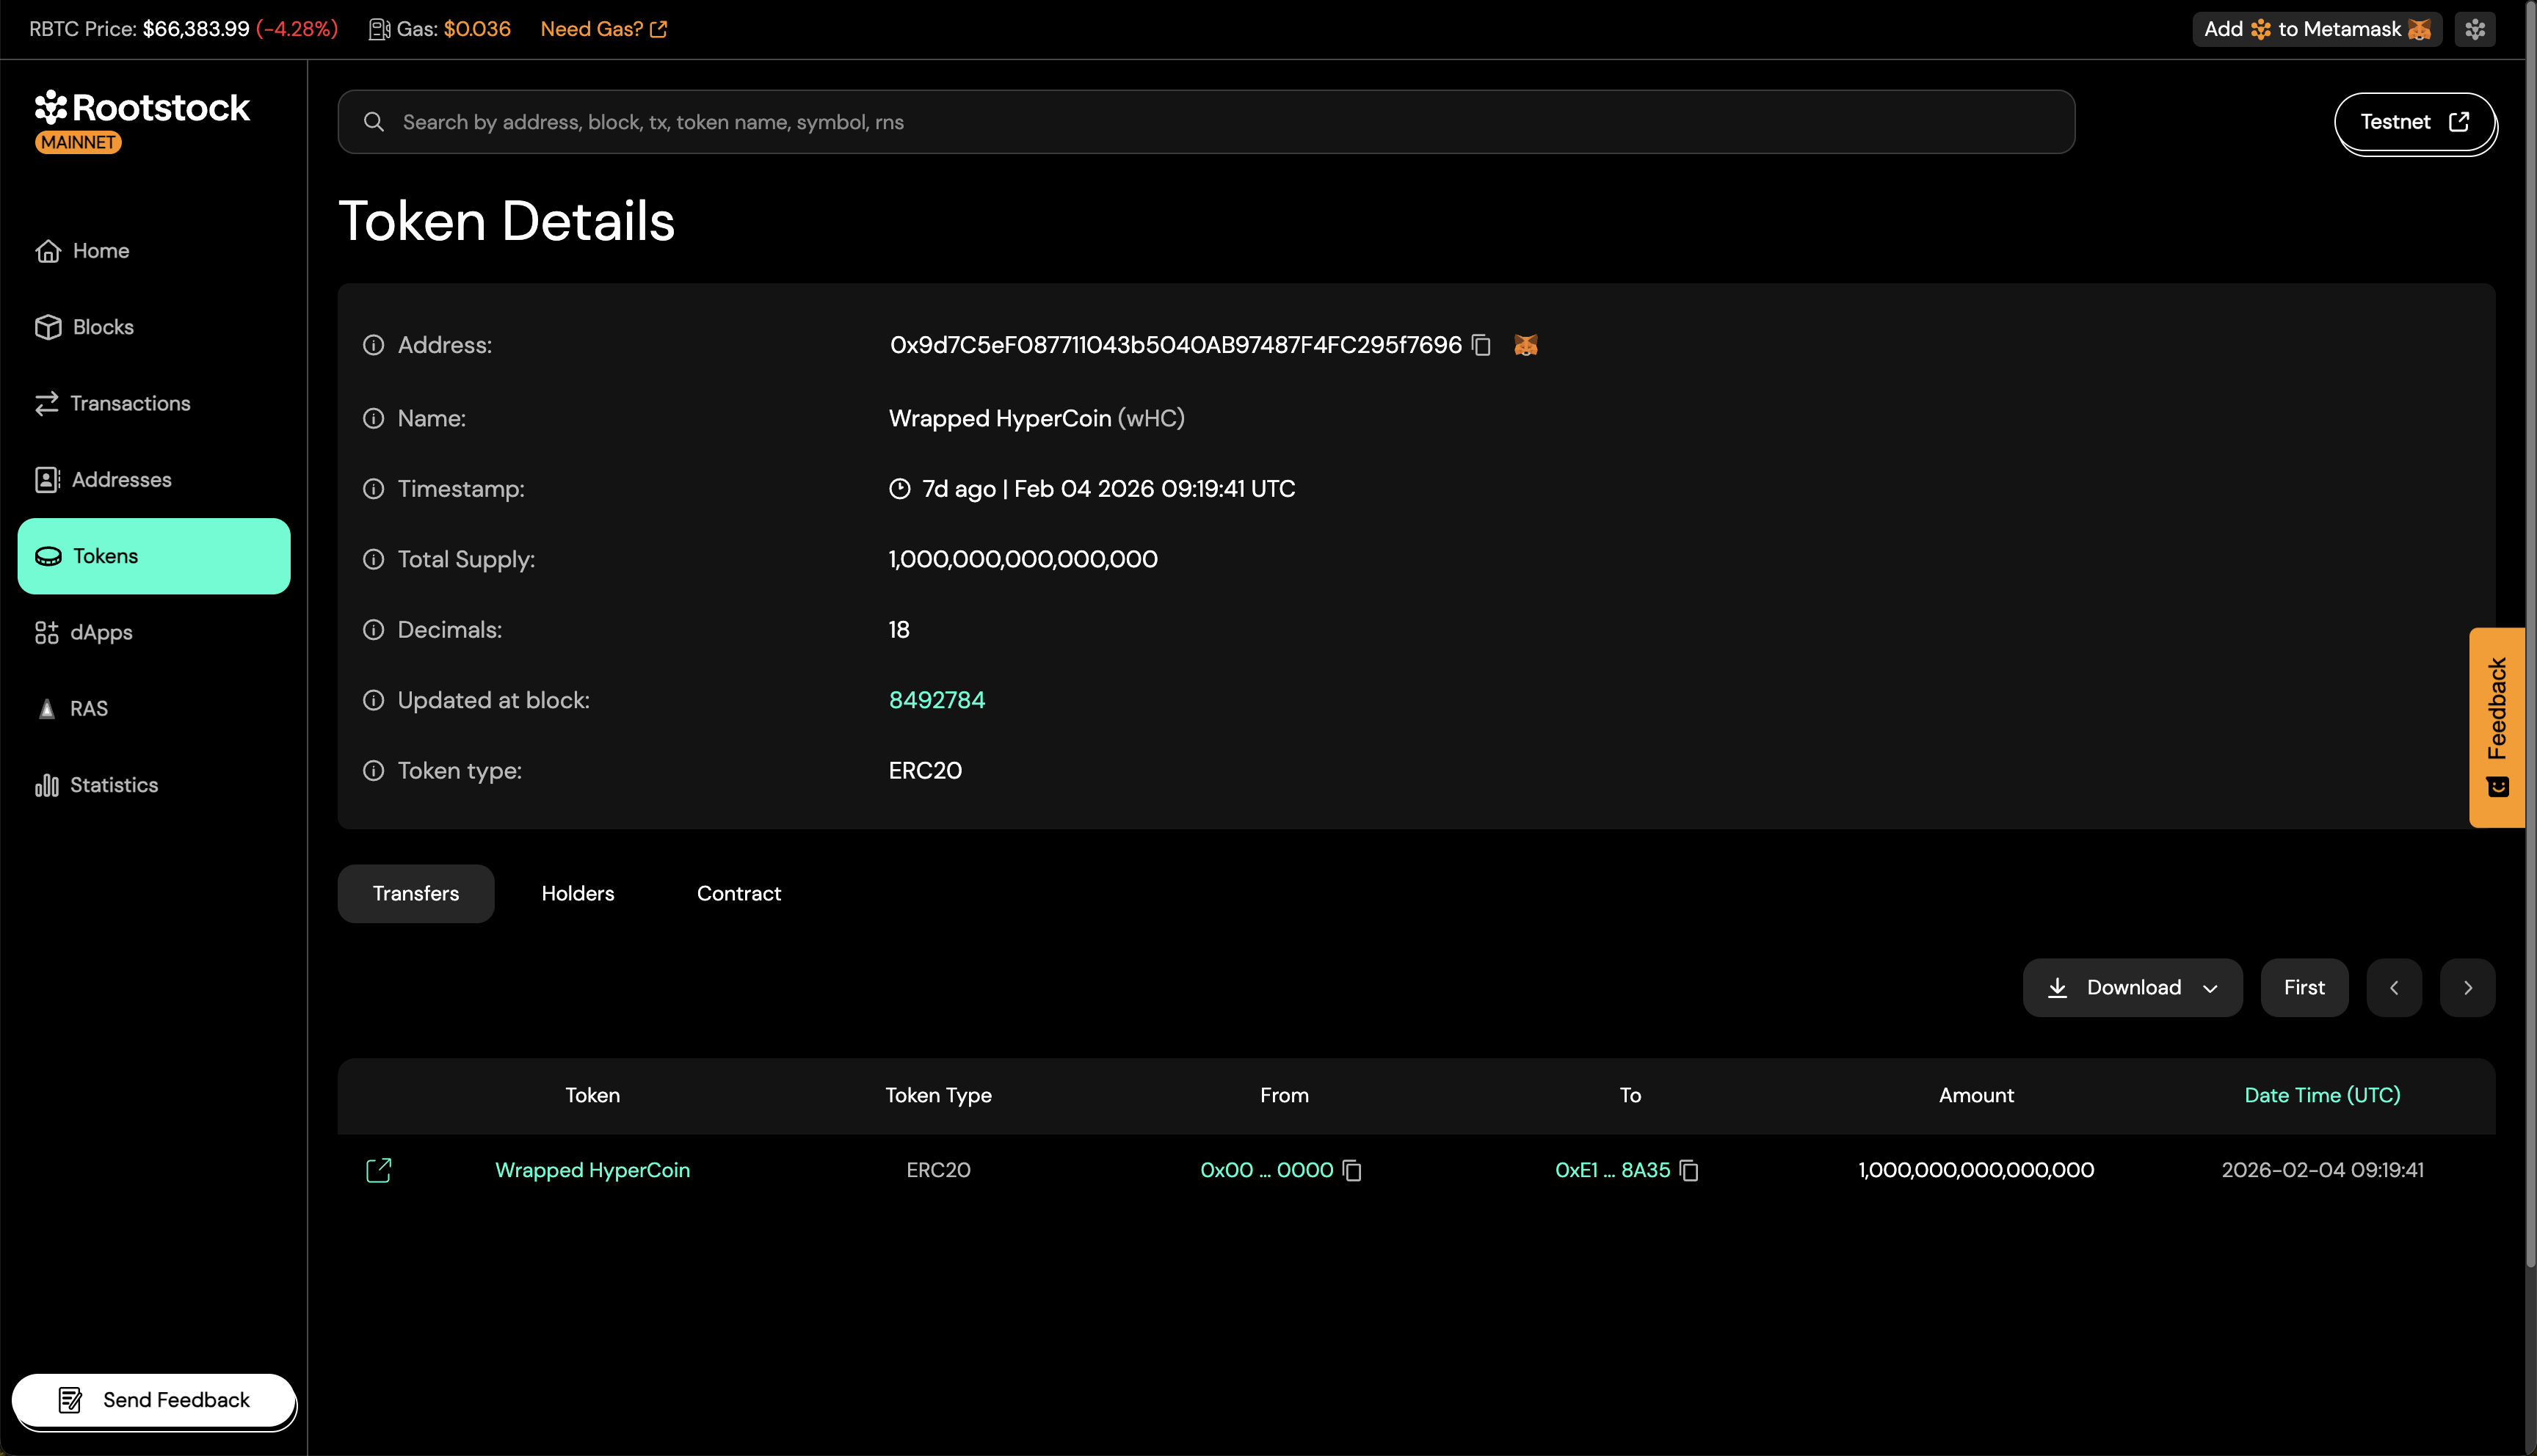Image resolution: width=2537 pixels, height=1456 pixels.
Task: Open the MetaMask fox icon beside the address
Action: click(1526, 345)
